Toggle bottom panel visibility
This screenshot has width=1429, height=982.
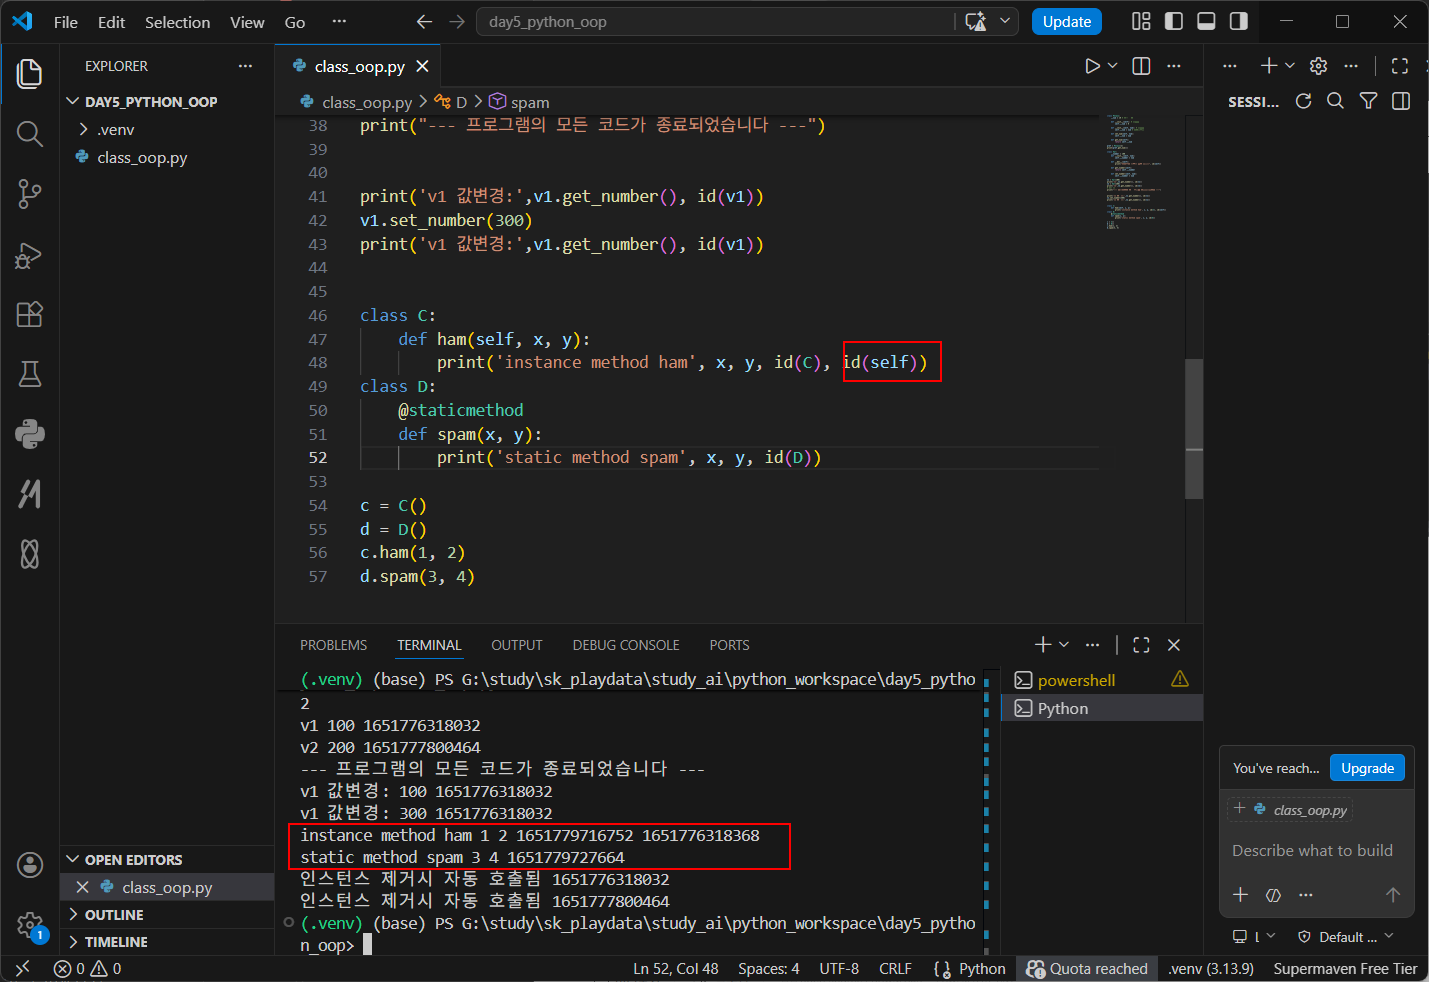click(x=1206, y=21)
